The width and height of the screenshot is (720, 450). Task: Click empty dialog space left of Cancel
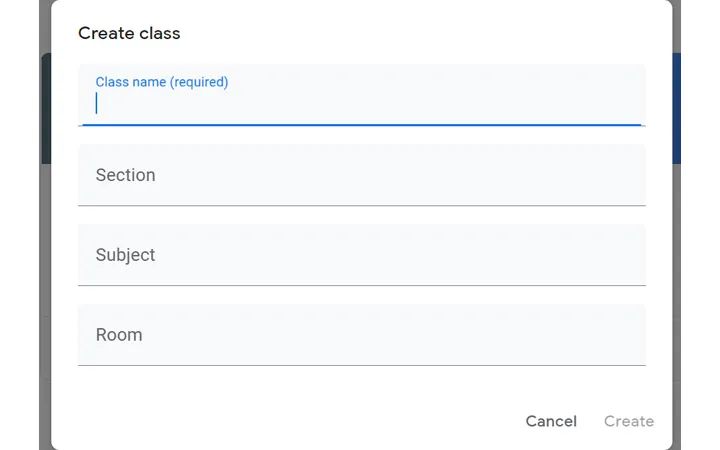pos(300,421)
